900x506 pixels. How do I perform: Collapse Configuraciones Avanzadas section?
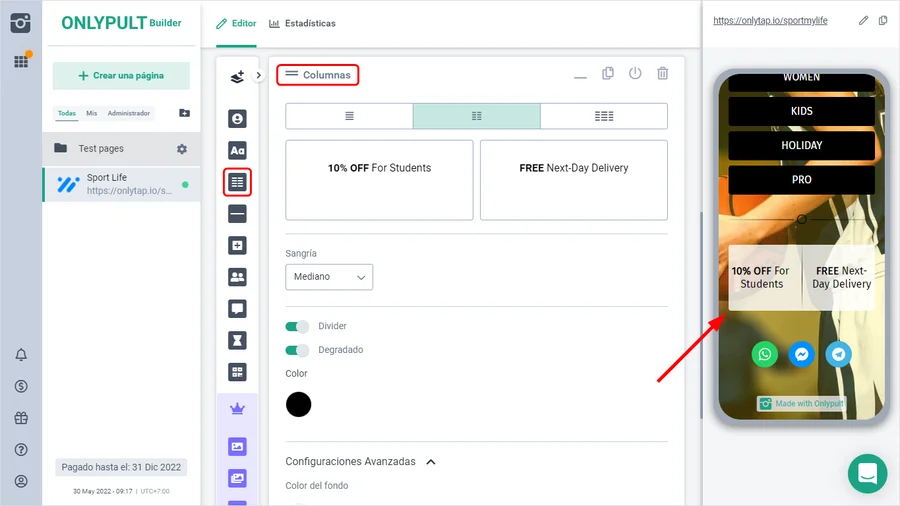click(431, 462)
